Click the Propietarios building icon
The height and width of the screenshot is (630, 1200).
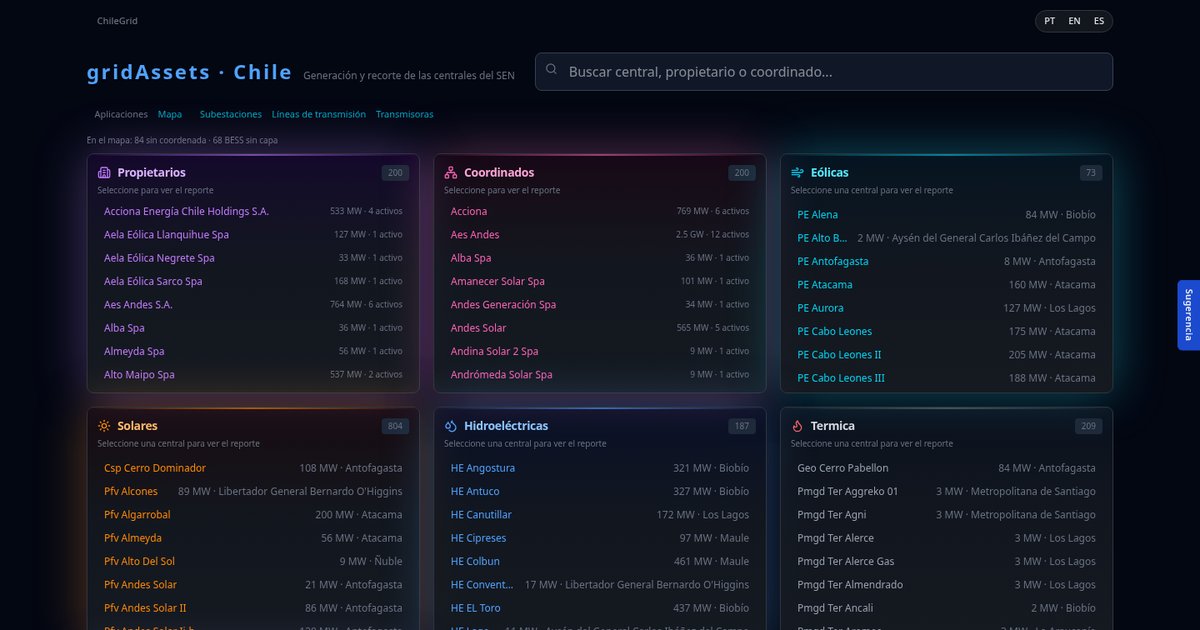(x=104, y=173)
